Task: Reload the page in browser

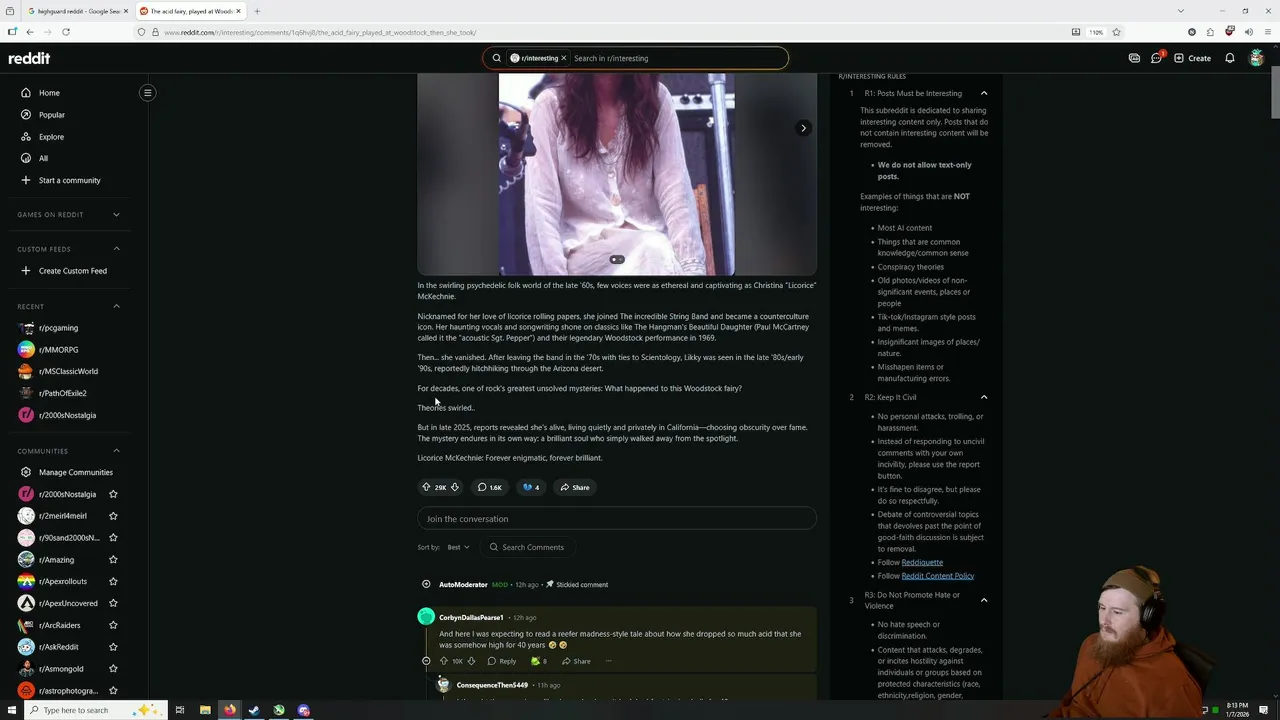Action: point(65,32)
